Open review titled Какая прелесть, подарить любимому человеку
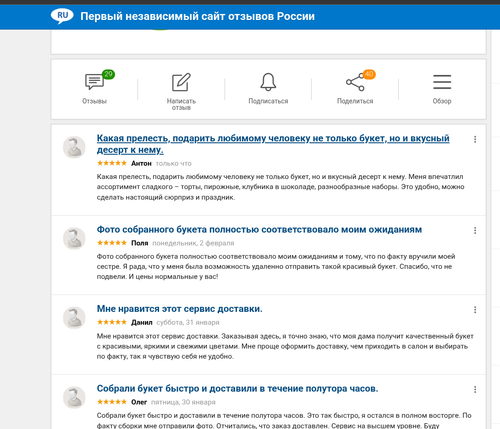 click(273, 144)
